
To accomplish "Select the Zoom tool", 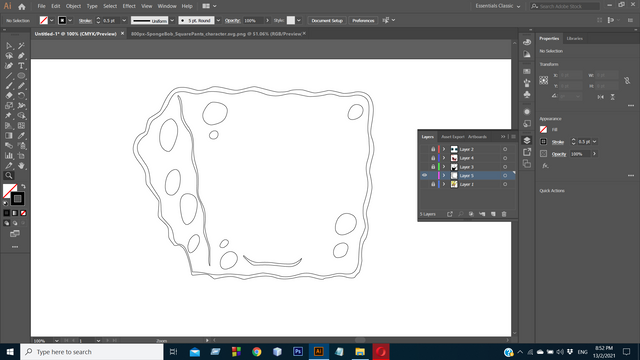I will pos(9,176).
